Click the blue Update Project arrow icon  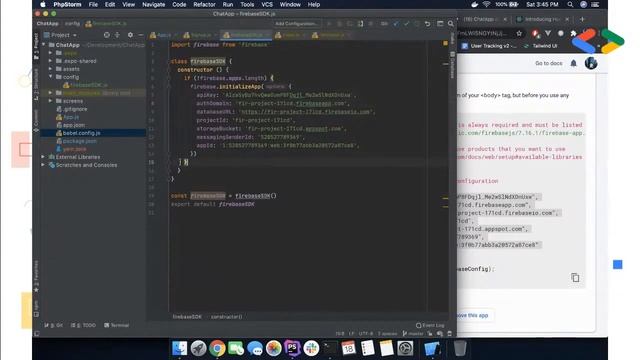[x=395, y=24]
